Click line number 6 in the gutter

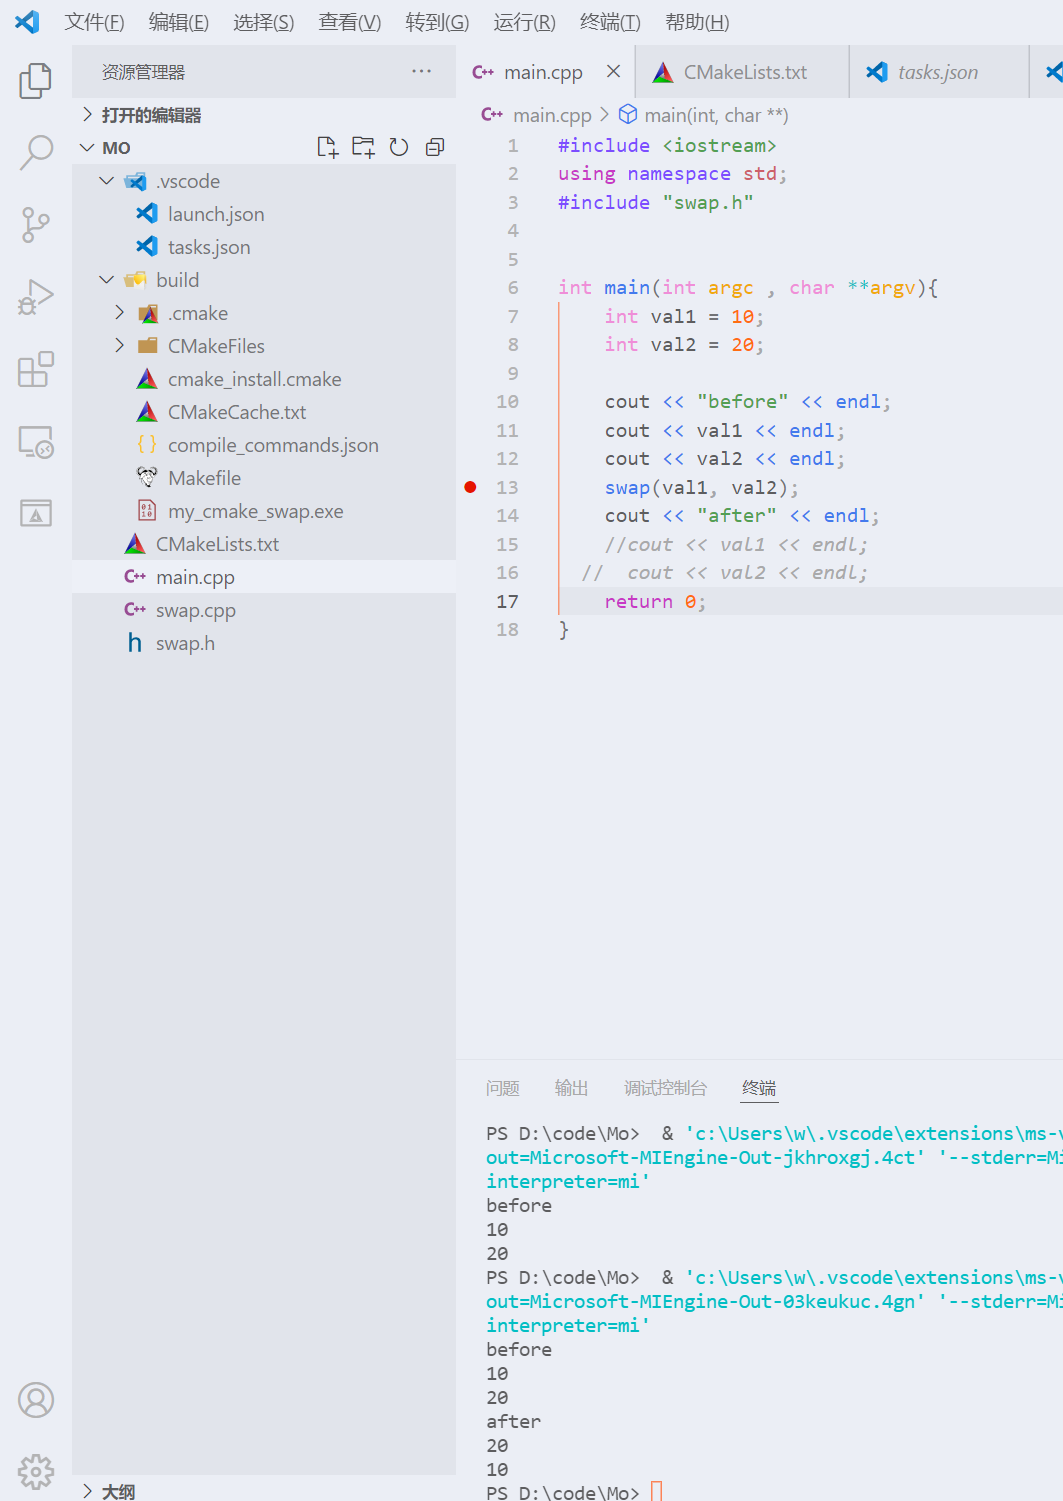(512, 288)
